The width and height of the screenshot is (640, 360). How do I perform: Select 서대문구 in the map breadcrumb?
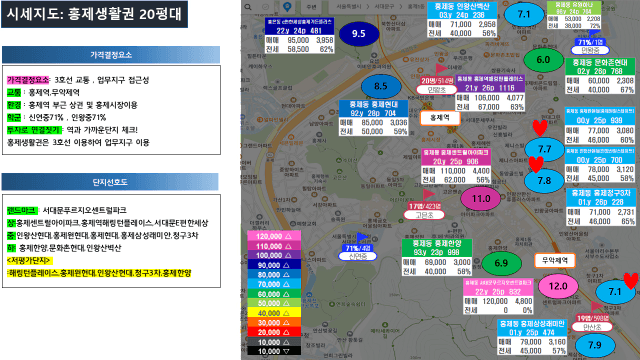coord(384,7)
